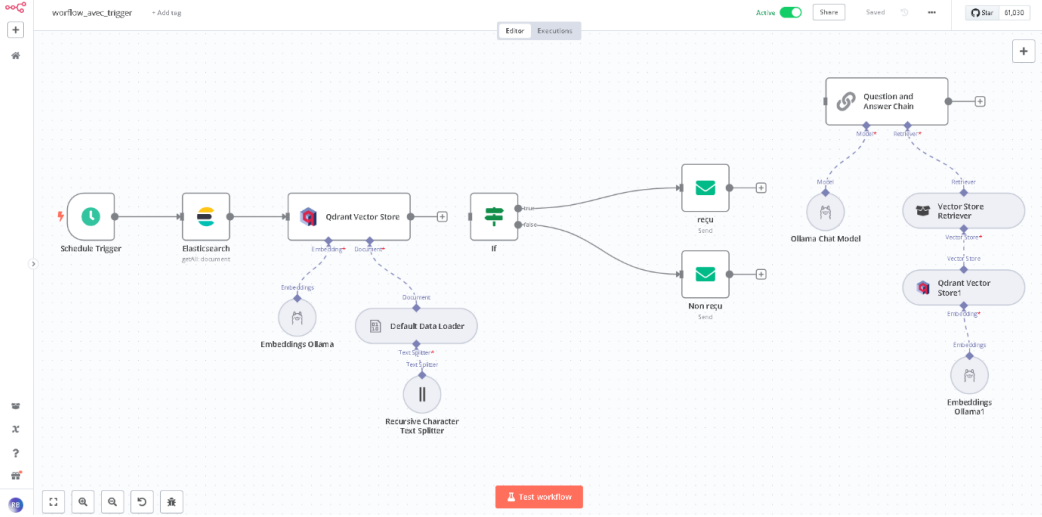
Task: Select the Qdrant Vector Store1 node
Action: point(964,287)
